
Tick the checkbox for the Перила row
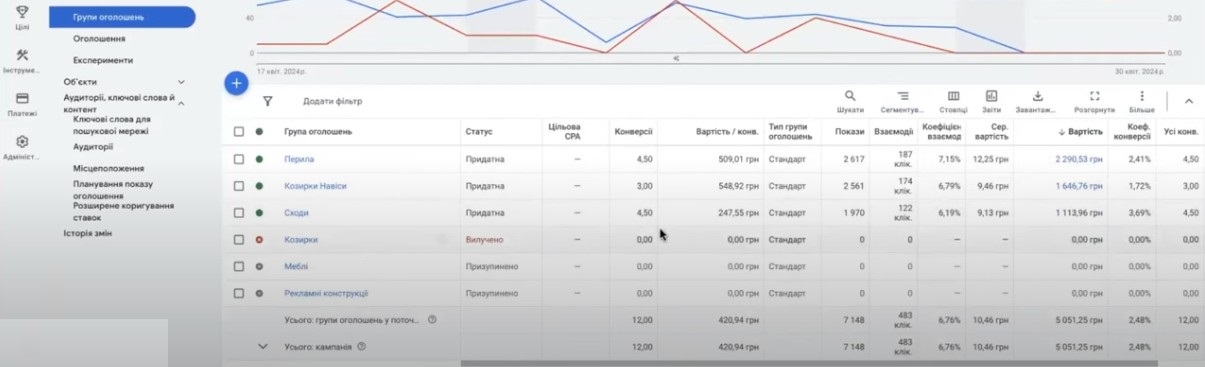(238, 159)
